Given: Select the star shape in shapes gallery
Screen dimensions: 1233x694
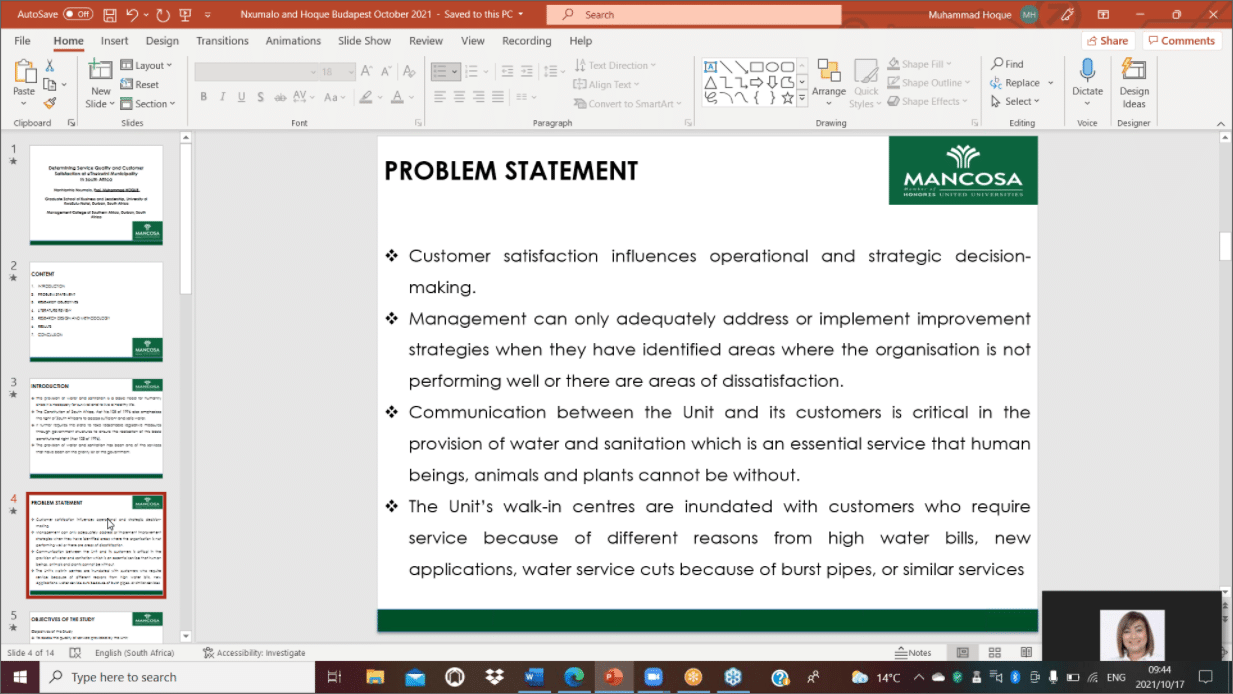Looking at the screenshot, I should coord(787,99).
